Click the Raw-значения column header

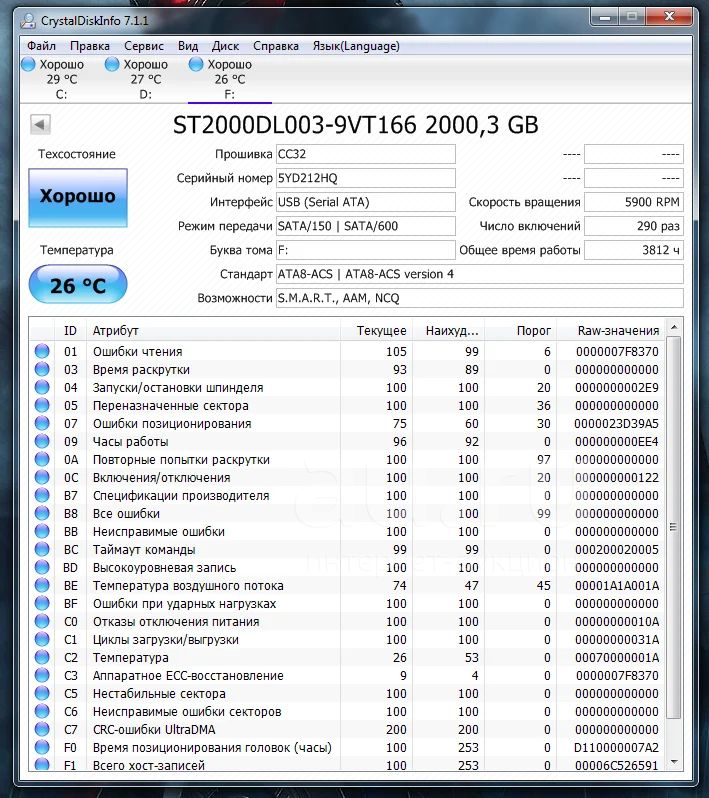tap(618, 330)
